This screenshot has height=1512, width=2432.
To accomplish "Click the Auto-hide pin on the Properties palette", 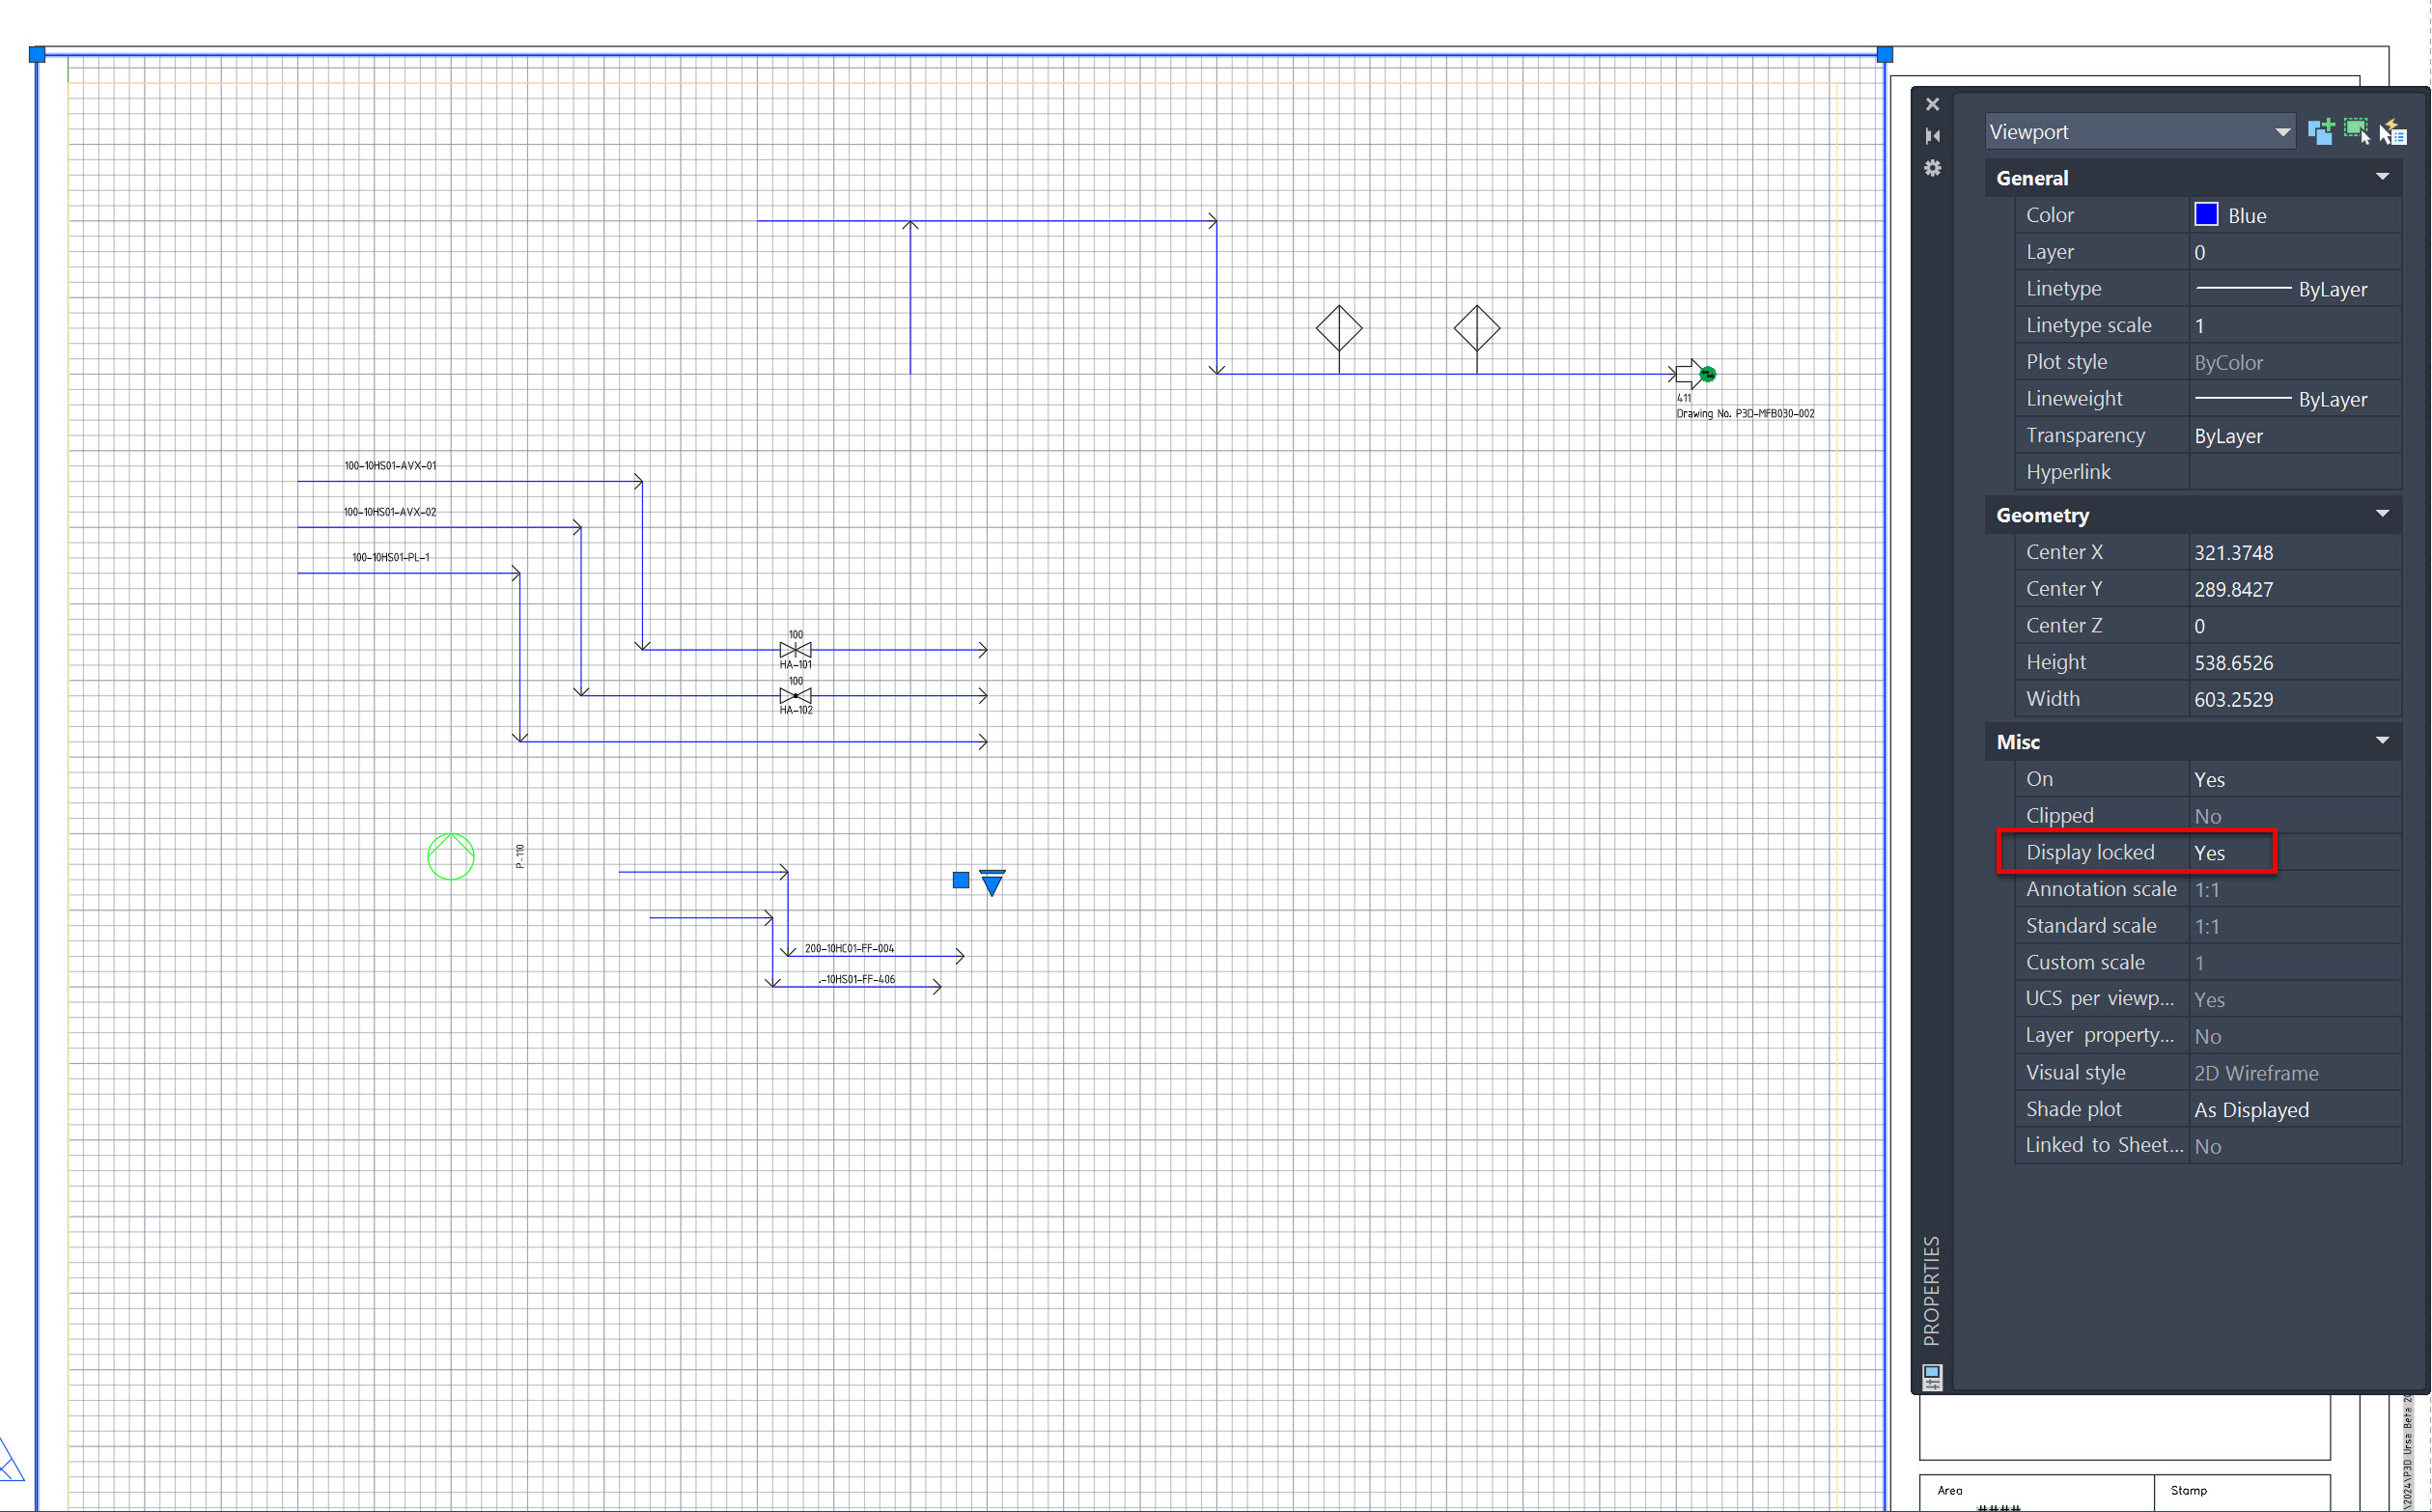I will coord(1932,135).
